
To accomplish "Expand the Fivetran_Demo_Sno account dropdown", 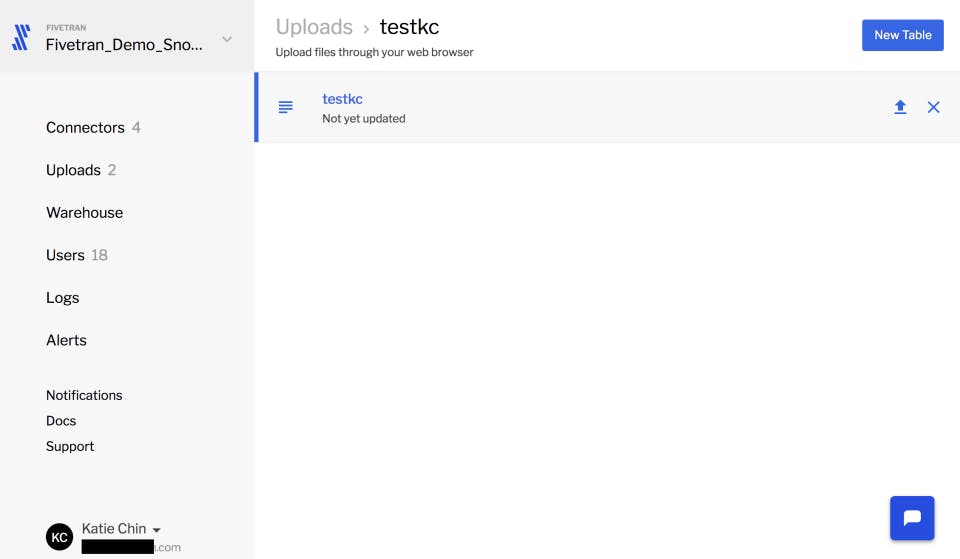I will click(227, 39).
